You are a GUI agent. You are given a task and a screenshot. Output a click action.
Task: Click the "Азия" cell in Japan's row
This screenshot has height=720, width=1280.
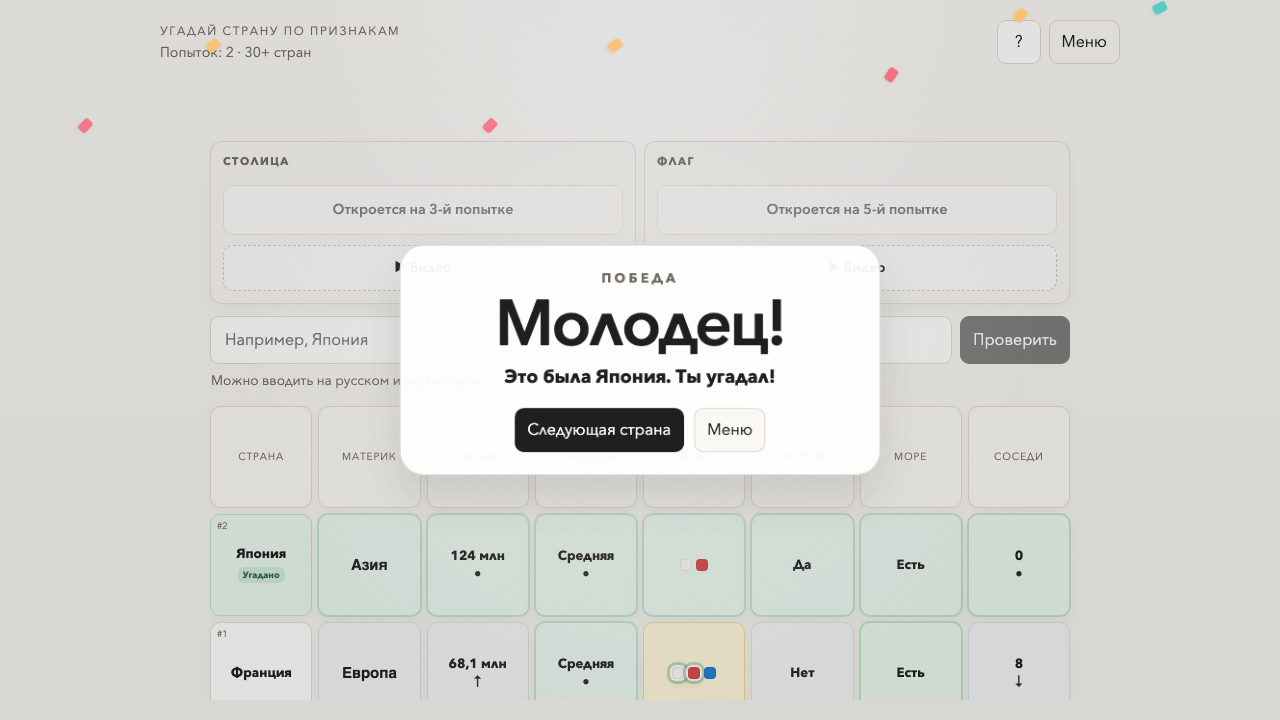click(368, 564)
